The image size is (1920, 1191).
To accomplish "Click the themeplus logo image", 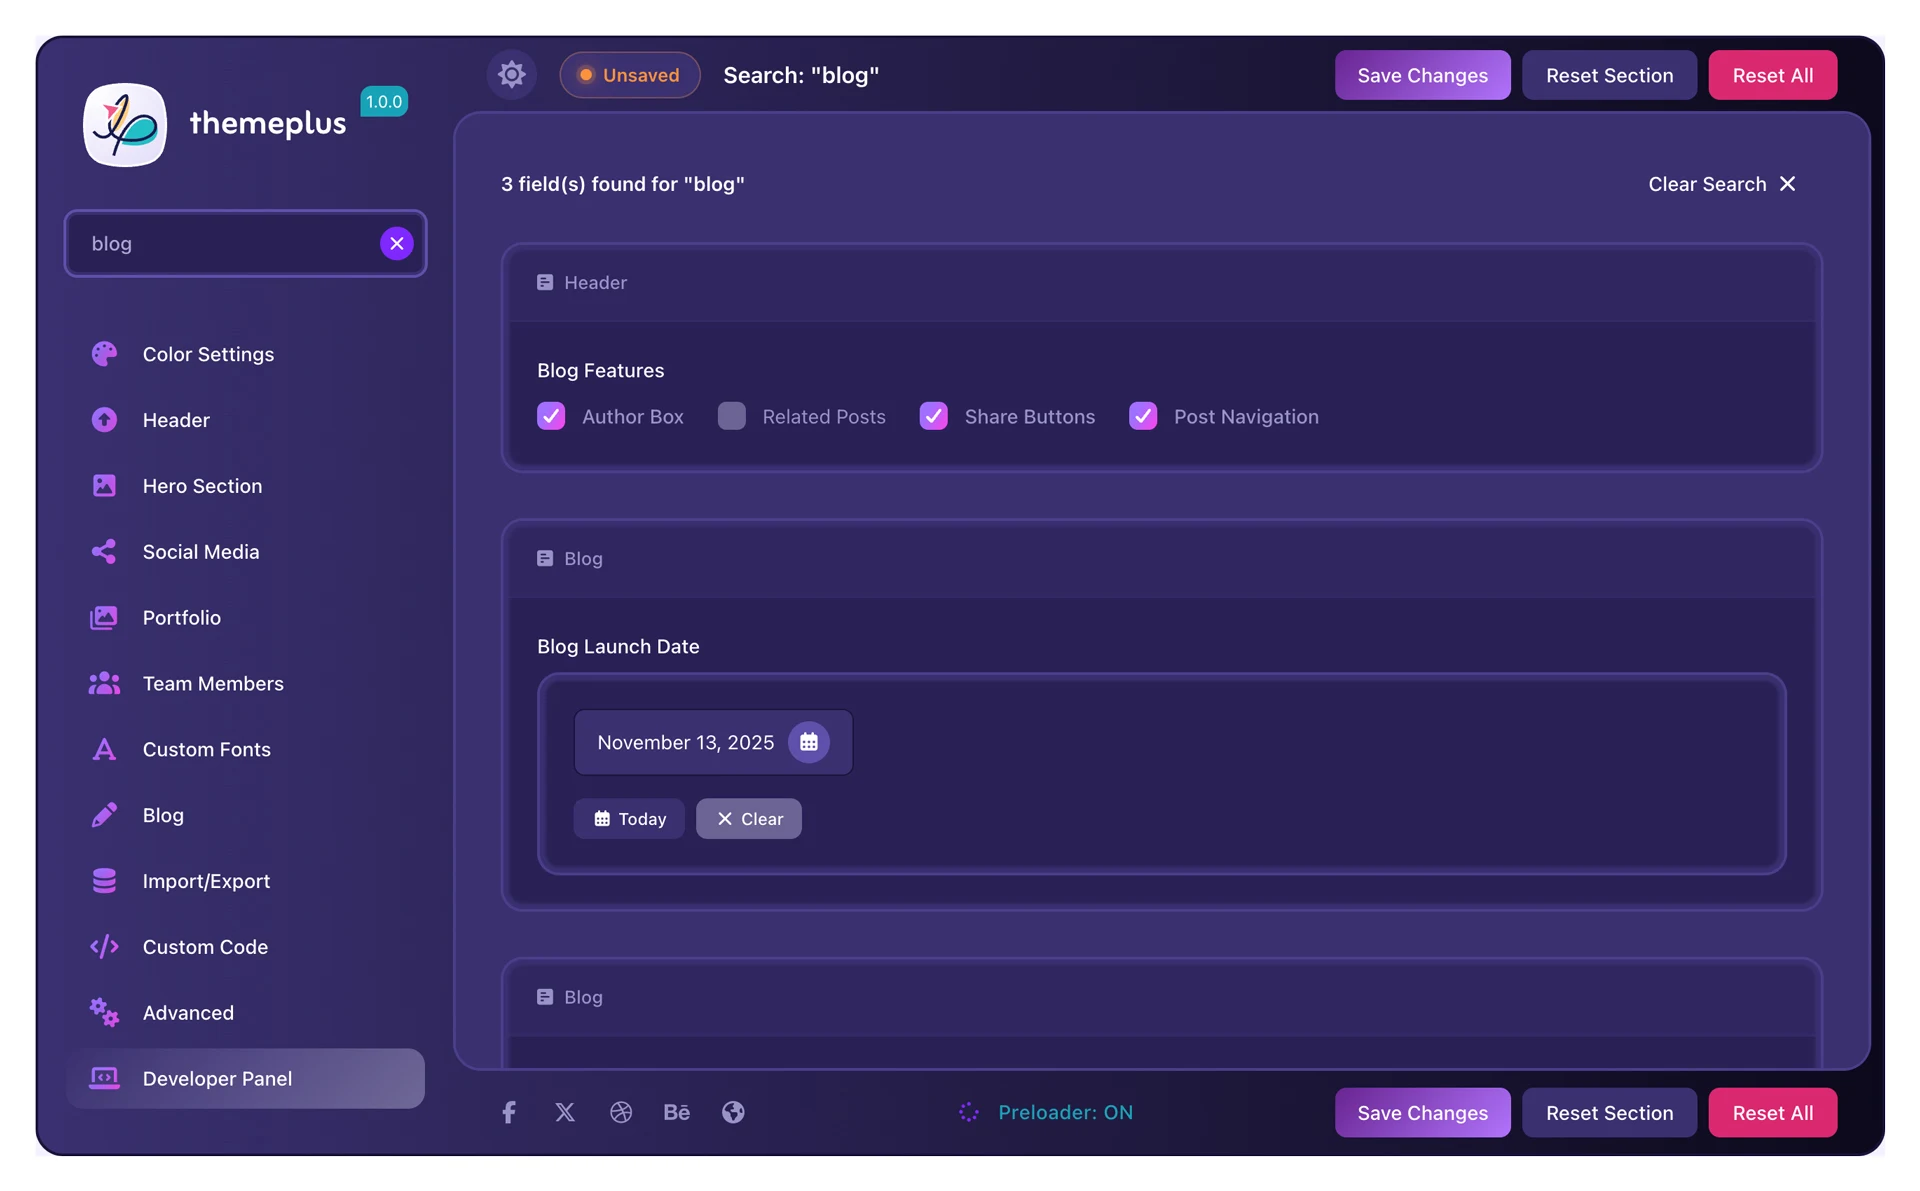I will click(125, 125).
